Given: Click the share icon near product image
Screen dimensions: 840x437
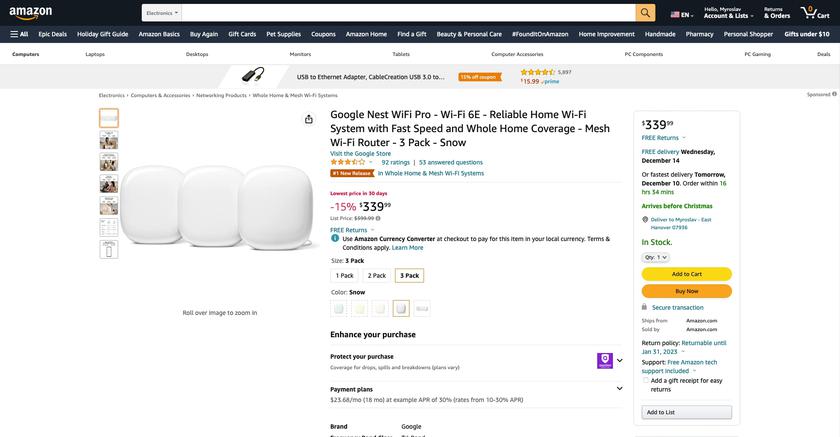Looking at the screenshot, I should click(309, 119).
